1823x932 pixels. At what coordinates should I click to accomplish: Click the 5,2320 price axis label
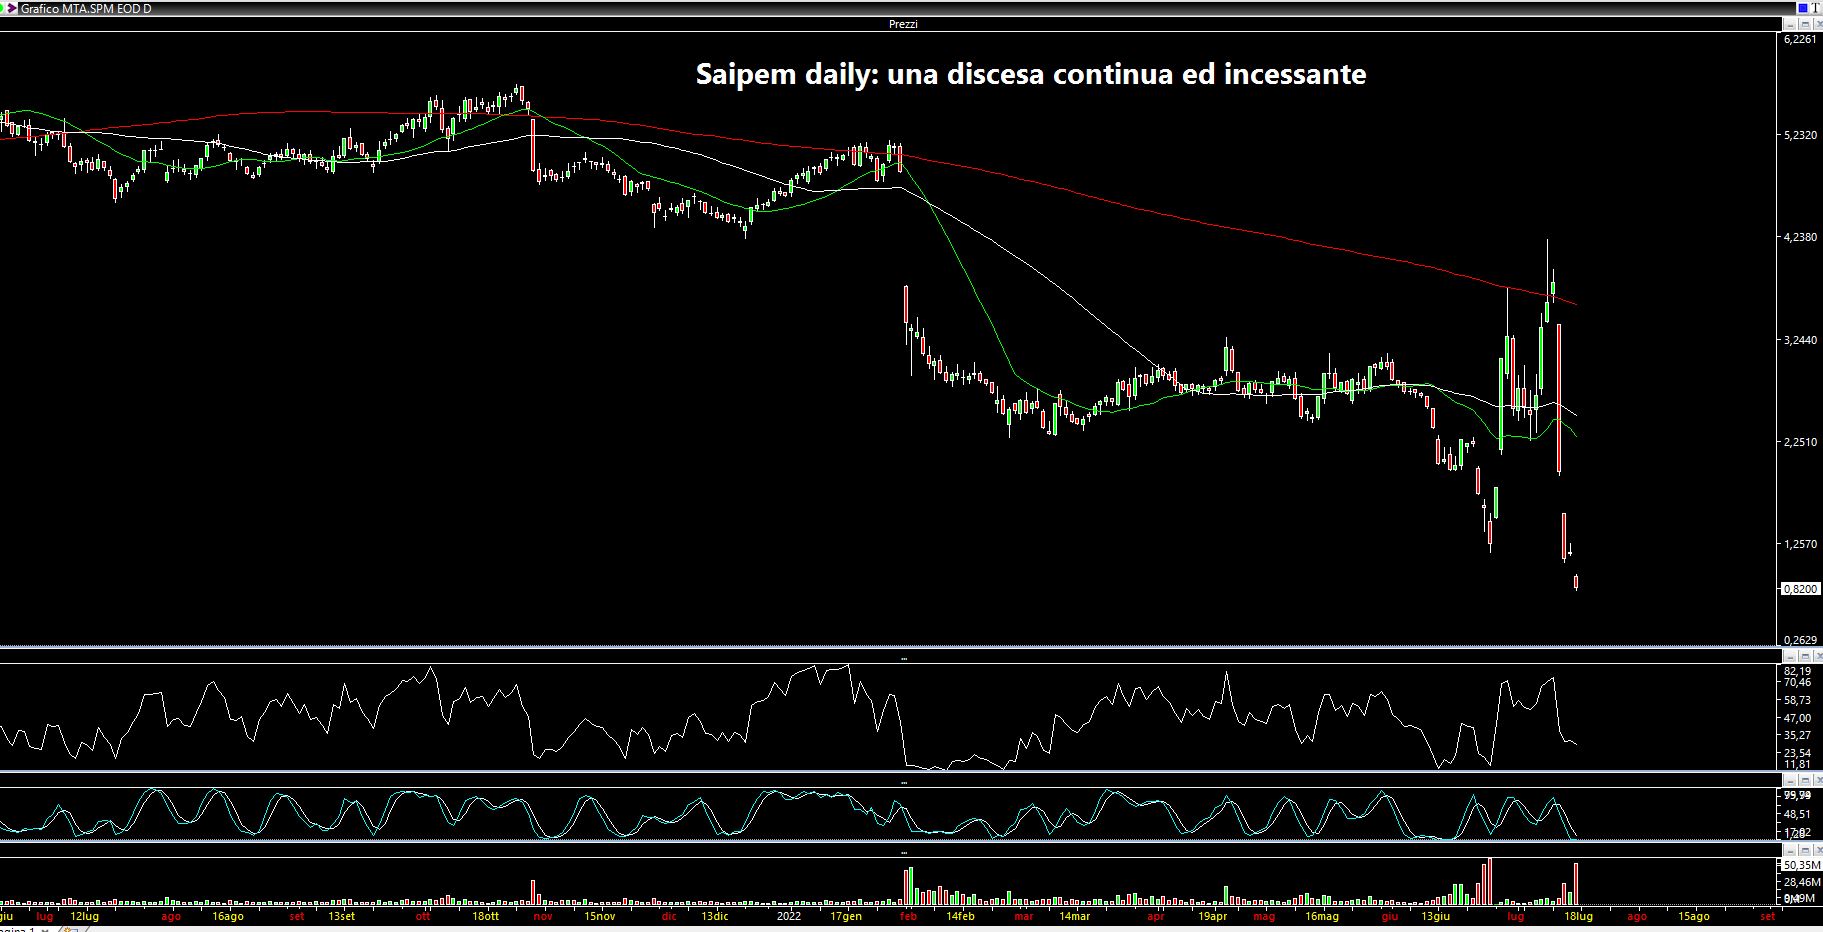tap(1800, 134)
